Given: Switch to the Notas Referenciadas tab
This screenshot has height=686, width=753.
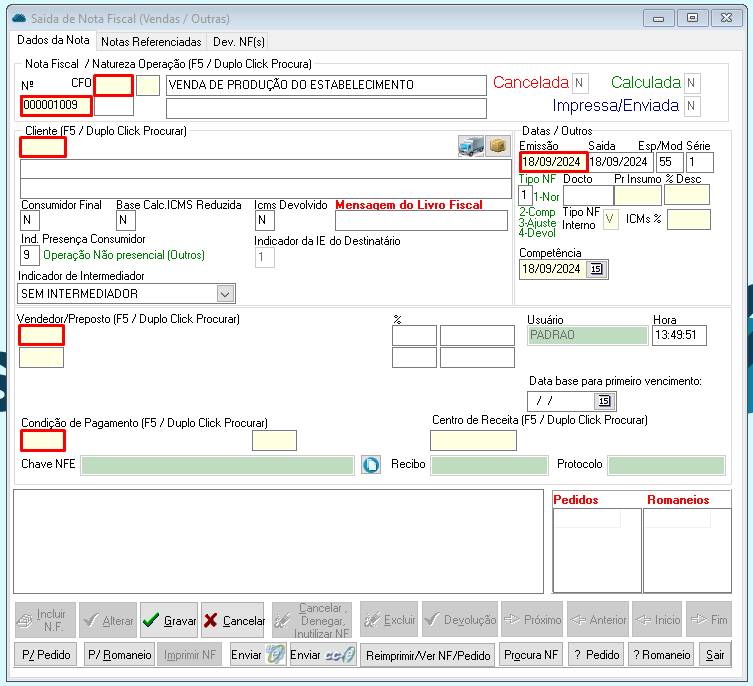Looking at the screenshot, I should coord(151,42).
